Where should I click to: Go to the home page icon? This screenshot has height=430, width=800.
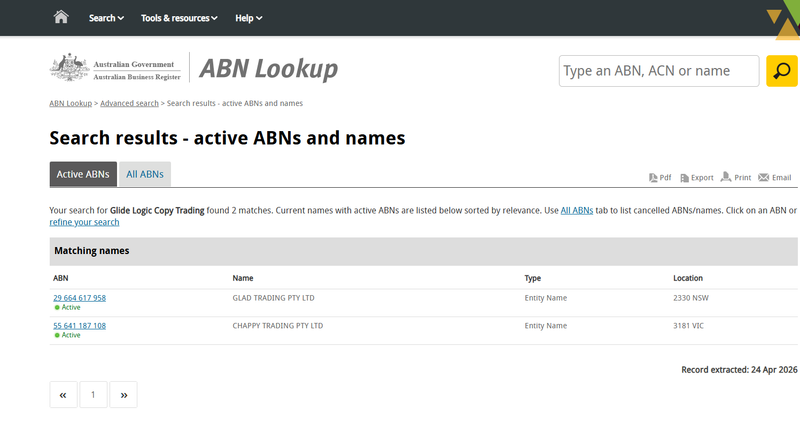[x=61, y=17]
